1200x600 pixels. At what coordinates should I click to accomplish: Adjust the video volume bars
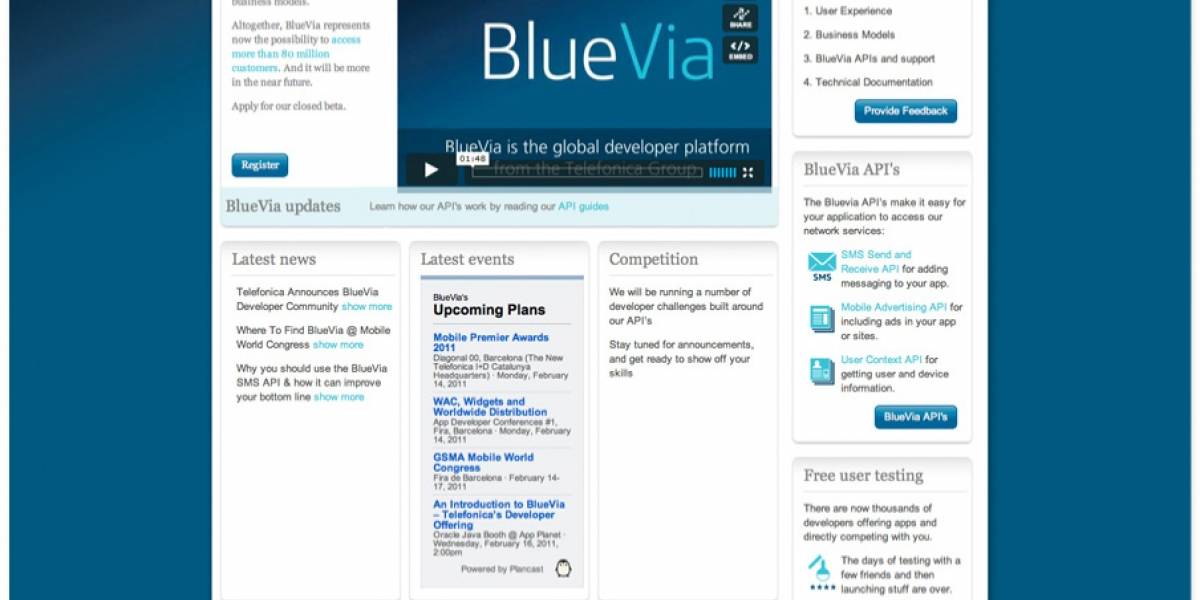[722, 172]
